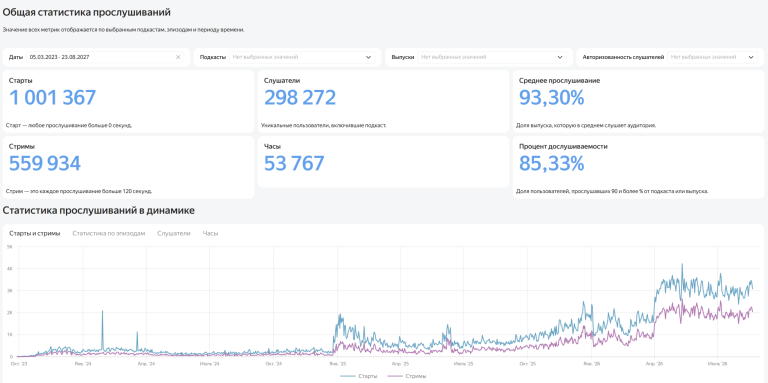
Task: Toggle the Старты series in the legend
Action: click(x=359, y=376)
